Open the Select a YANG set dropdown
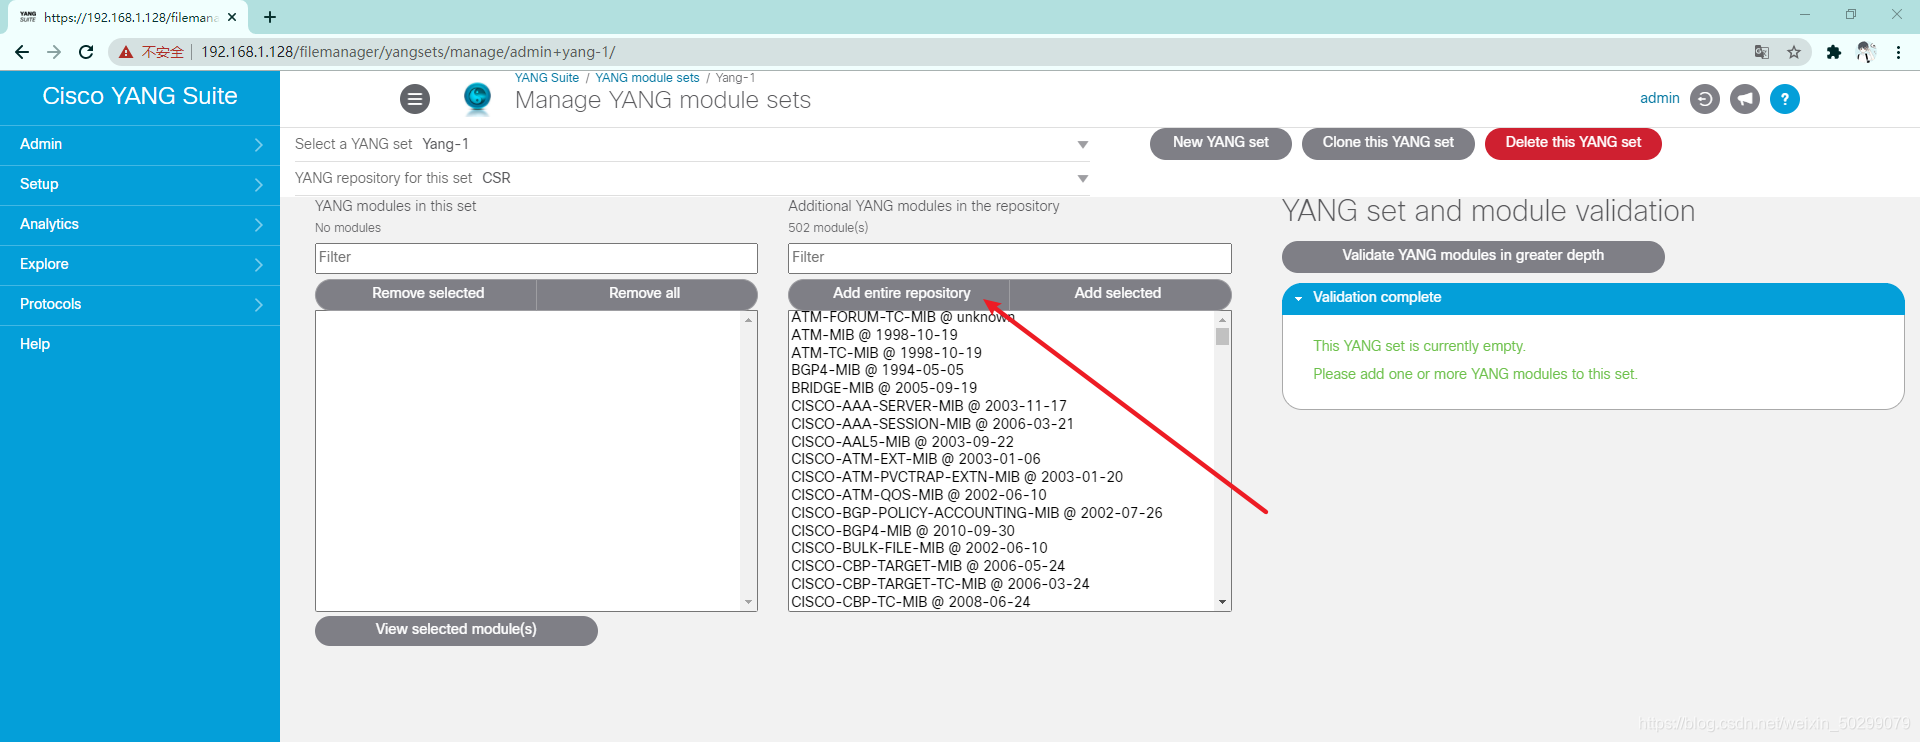Image resolution: width=1920 pixels, height=742 pixels. tap(691, 144)
